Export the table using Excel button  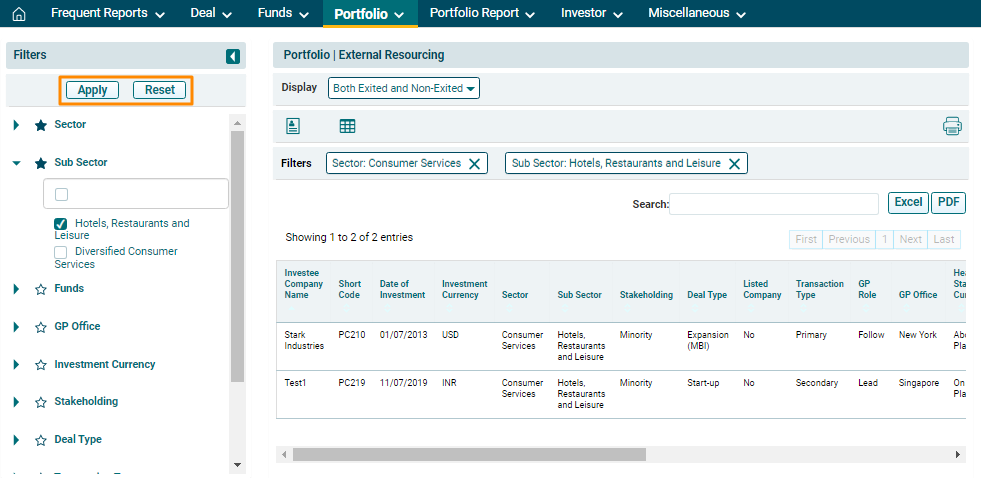(x=908, y=203)
